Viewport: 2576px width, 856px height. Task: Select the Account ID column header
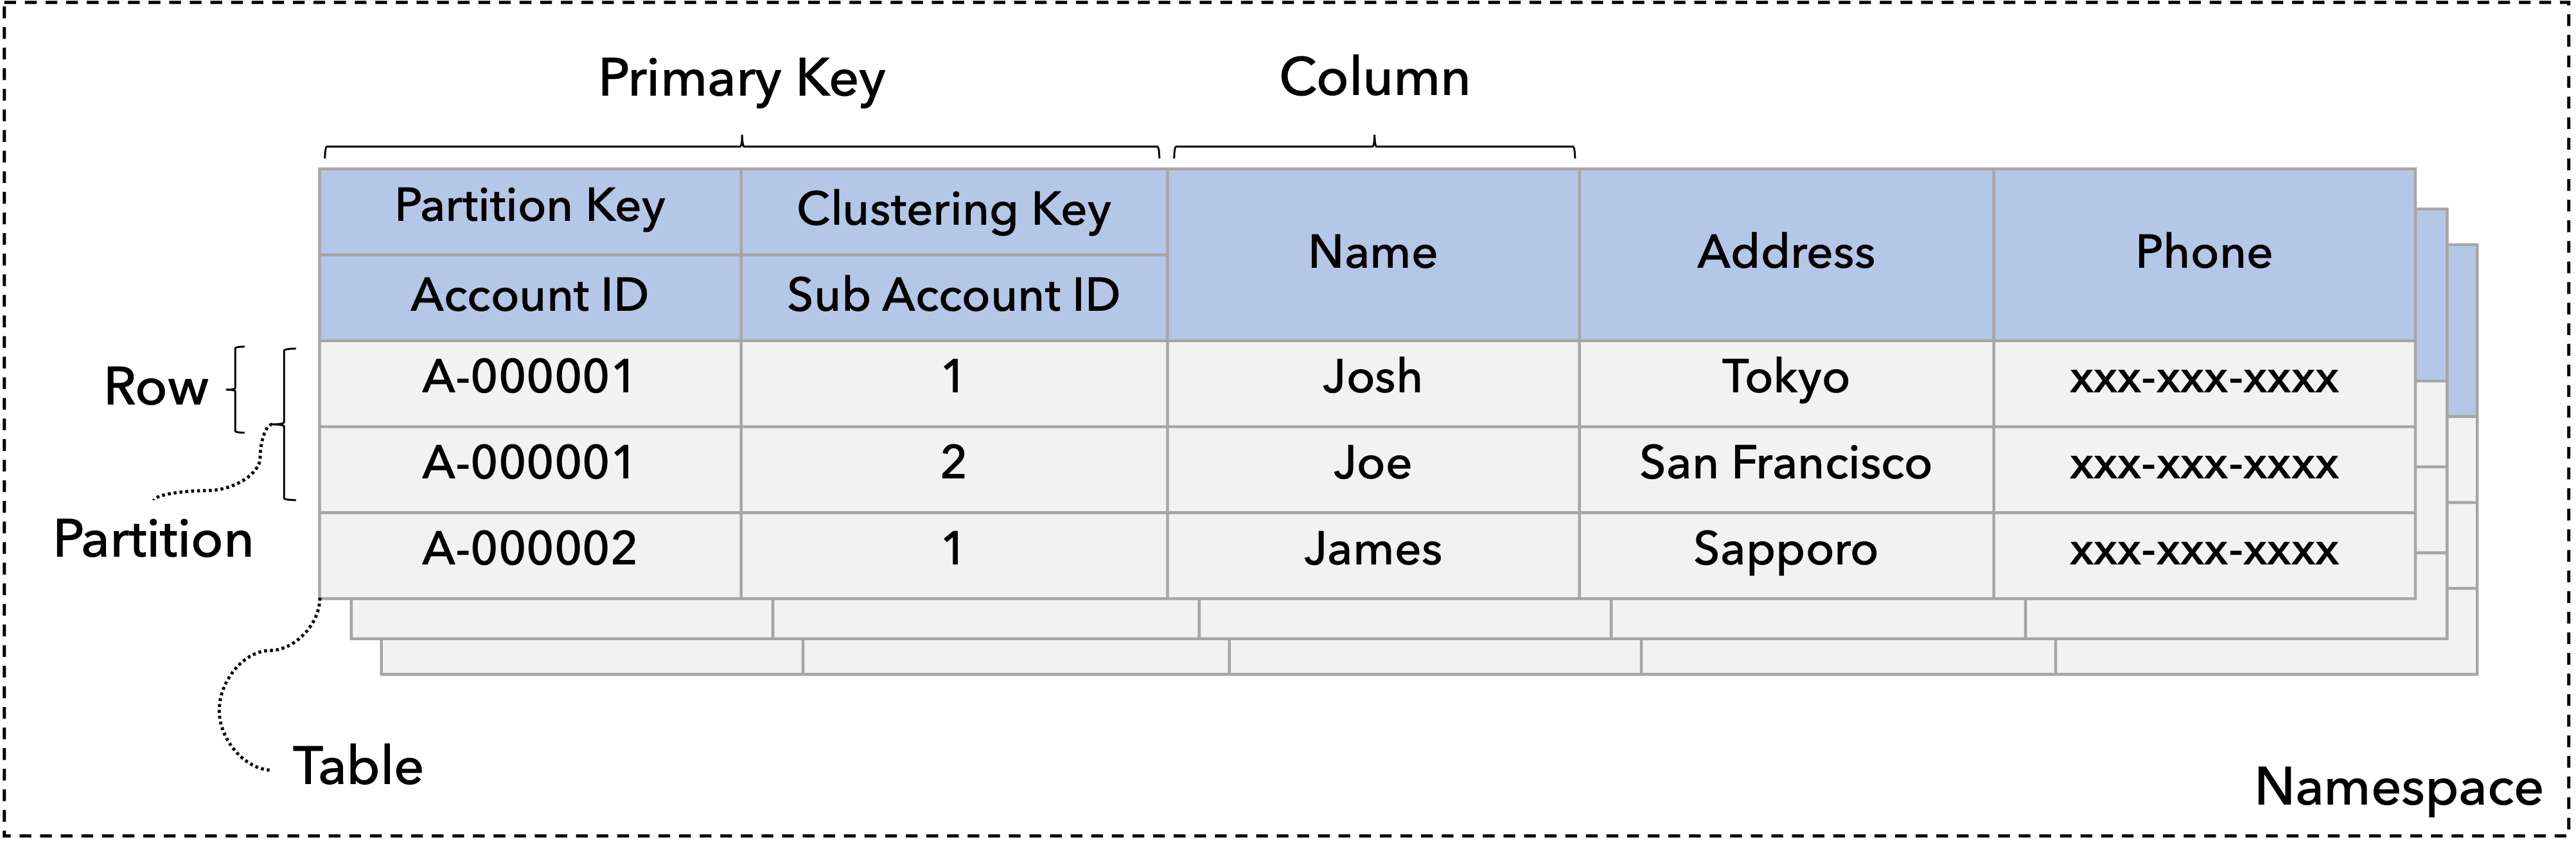pos(530,296)
